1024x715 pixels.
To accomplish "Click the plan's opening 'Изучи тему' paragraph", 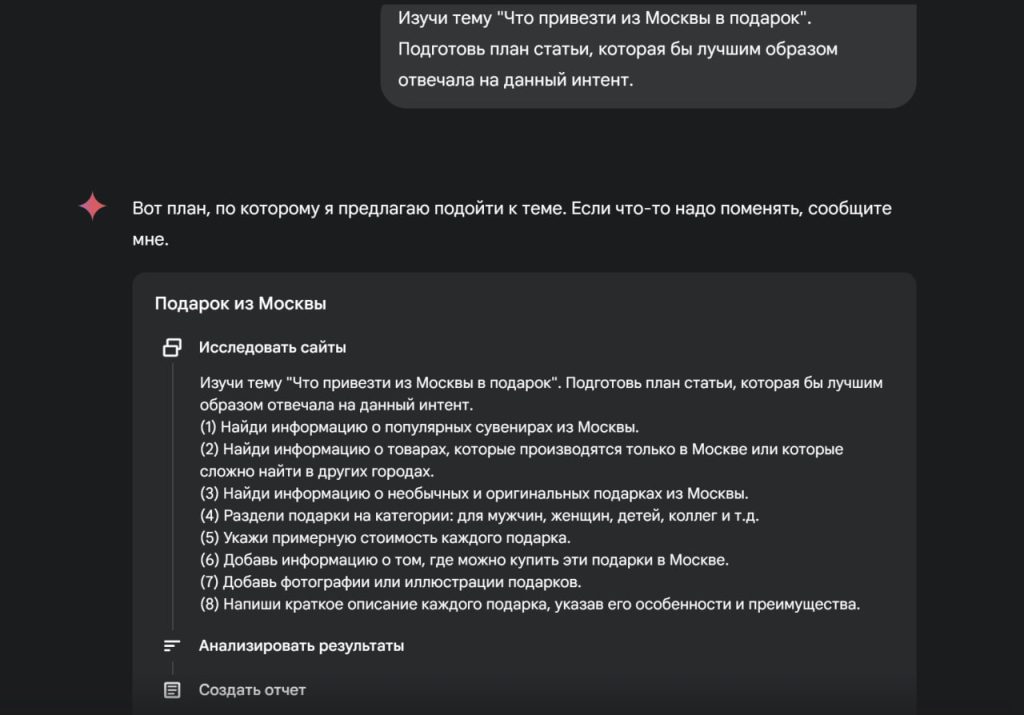I will click(x=541, y=394).
